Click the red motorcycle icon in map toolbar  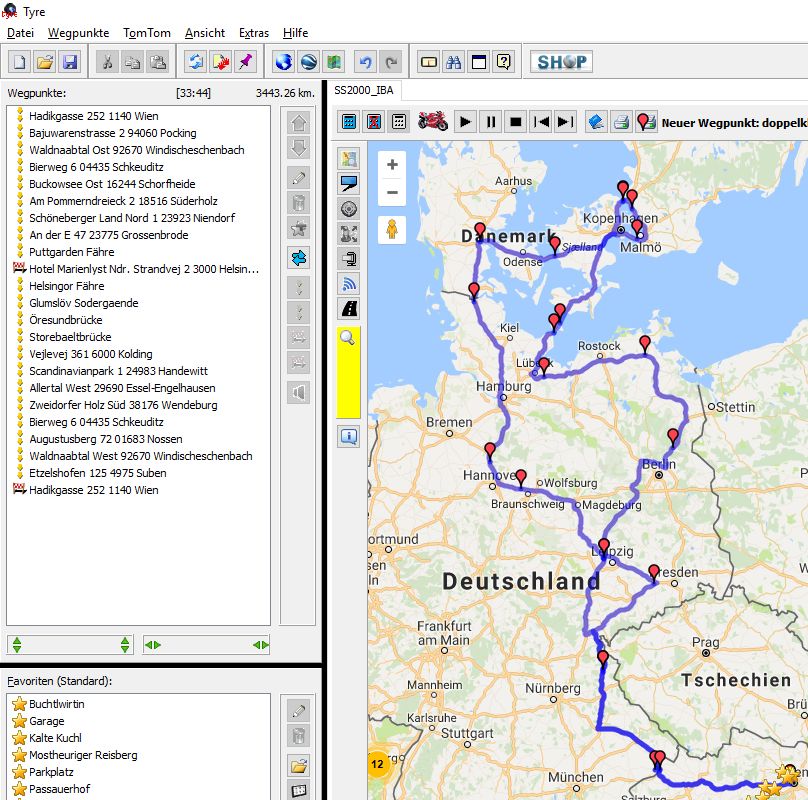432,122
